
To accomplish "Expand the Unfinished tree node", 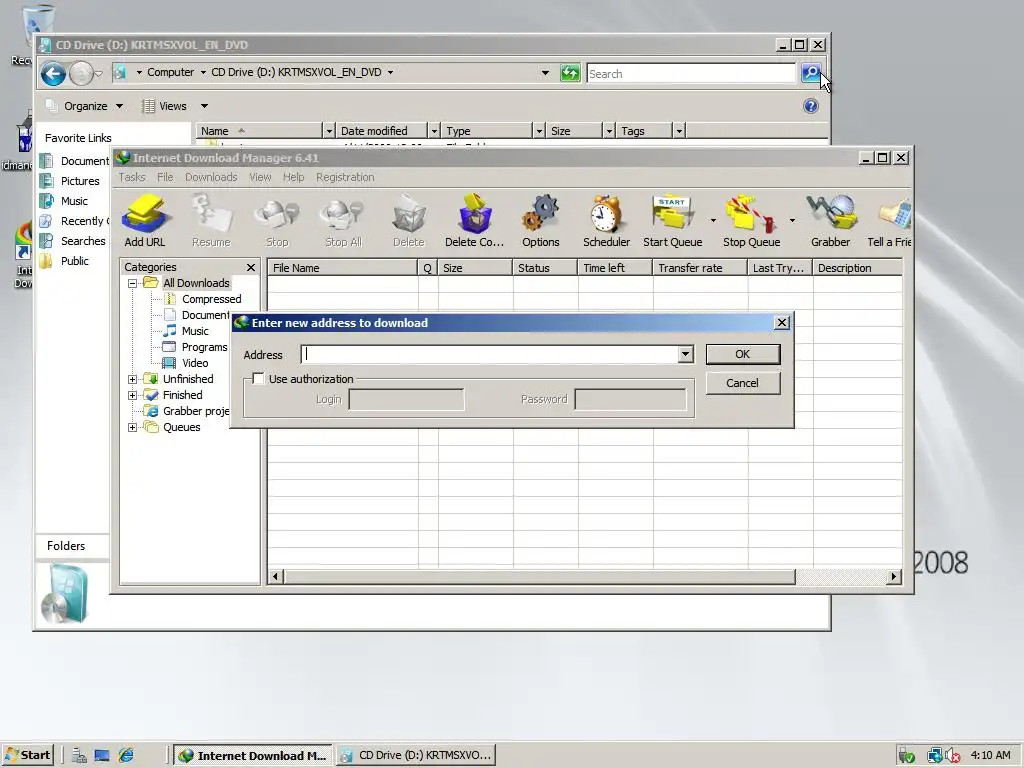I will pyautogui.click(x=133, y=379).
